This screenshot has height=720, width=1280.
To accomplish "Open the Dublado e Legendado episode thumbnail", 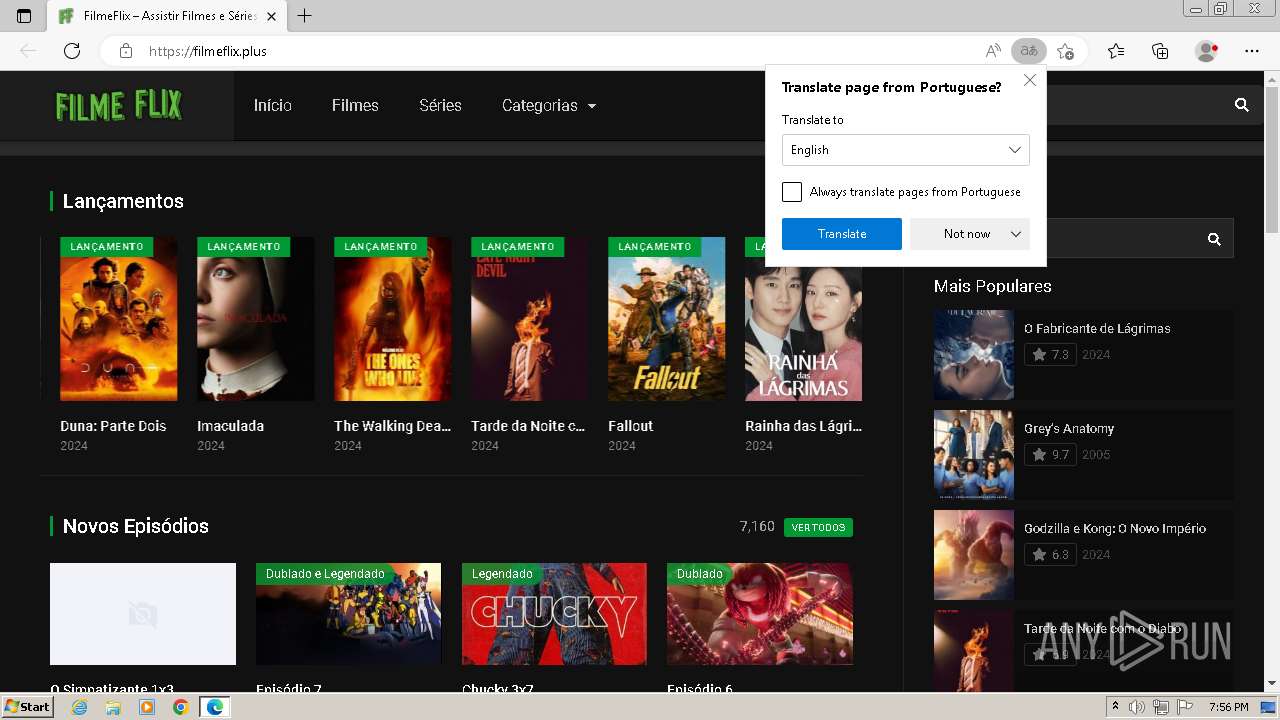I will [348, 614].
